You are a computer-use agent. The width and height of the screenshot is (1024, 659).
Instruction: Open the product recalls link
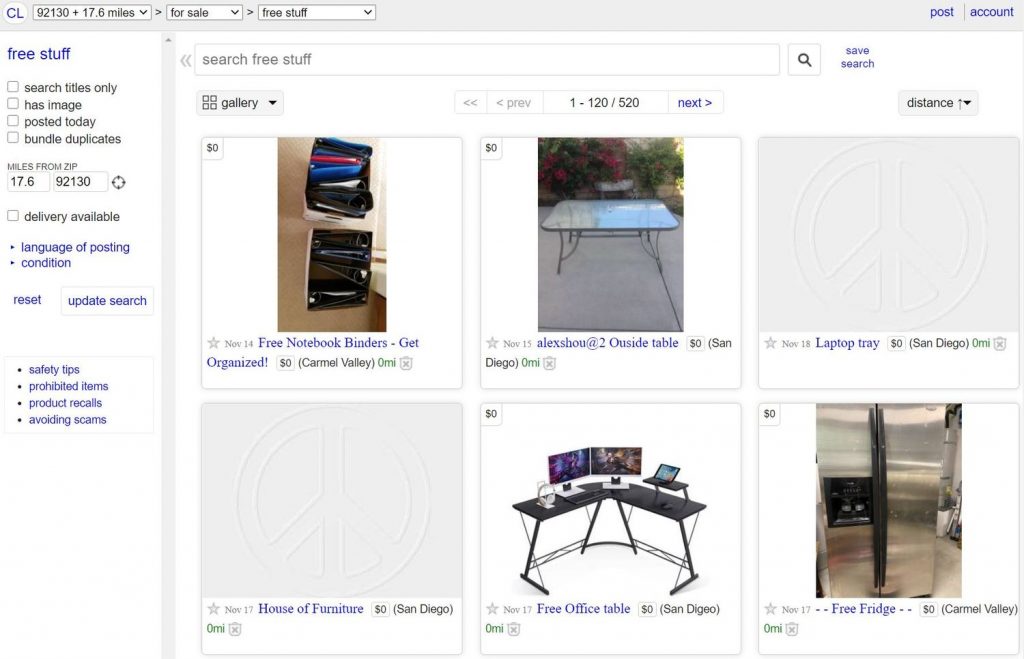coord(65,403)
